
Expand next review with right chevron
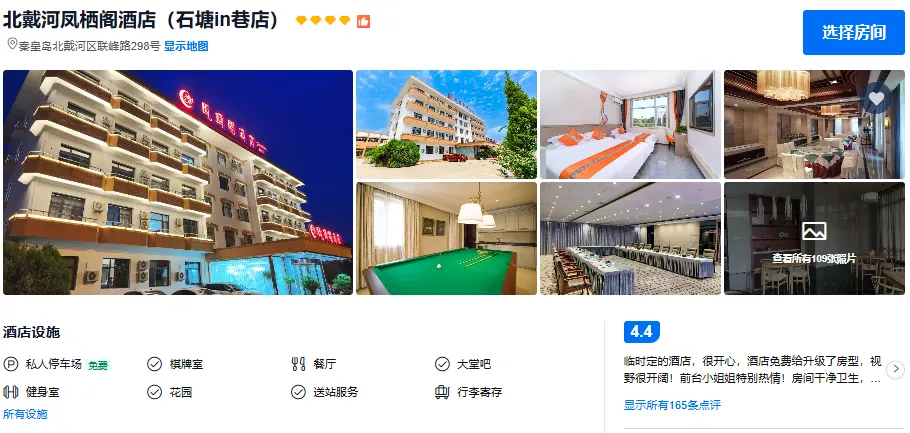point(895,369)
